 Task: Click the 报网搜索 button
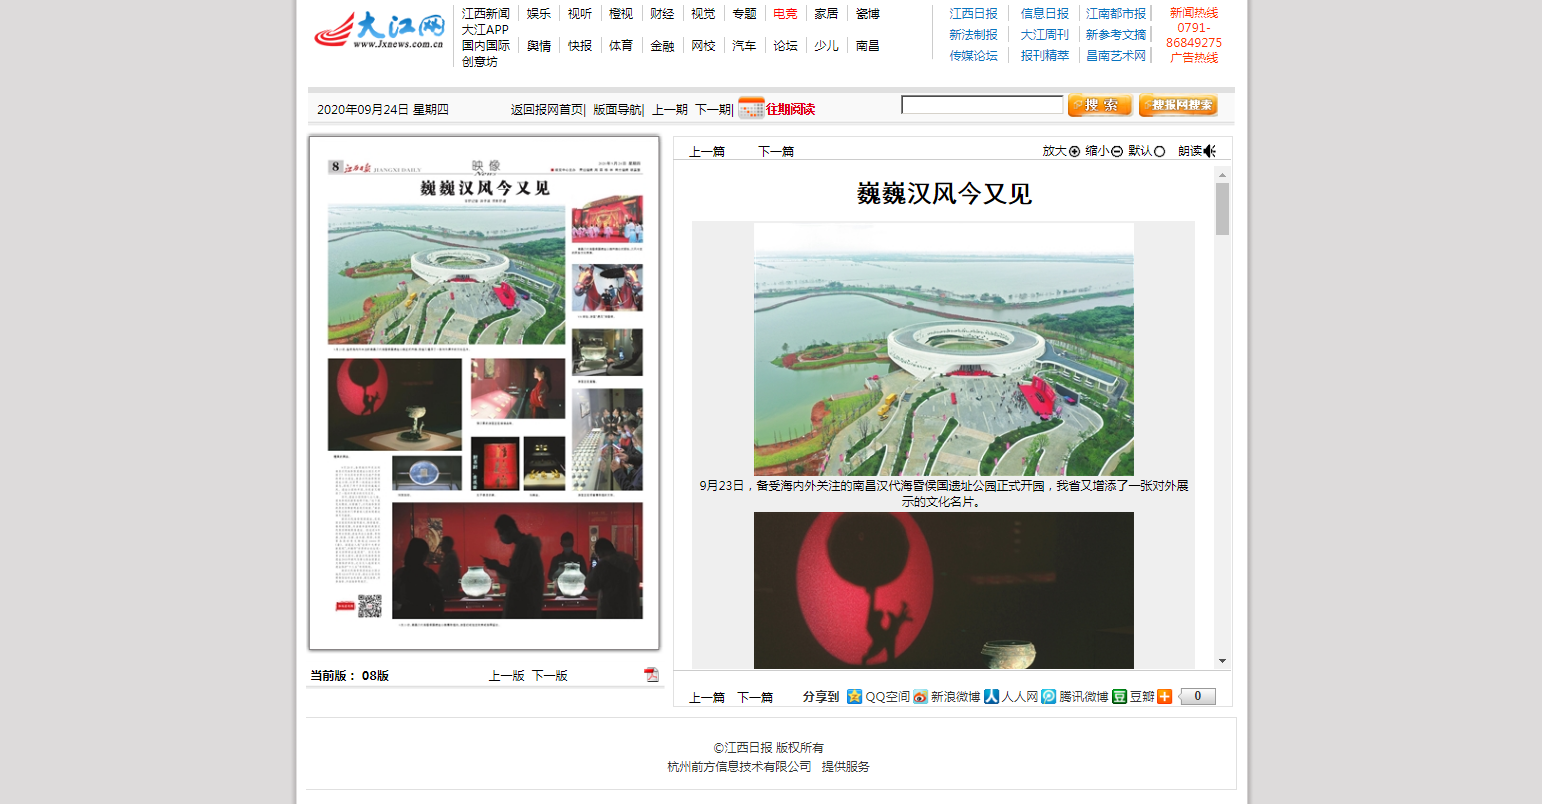(1178, 105)
